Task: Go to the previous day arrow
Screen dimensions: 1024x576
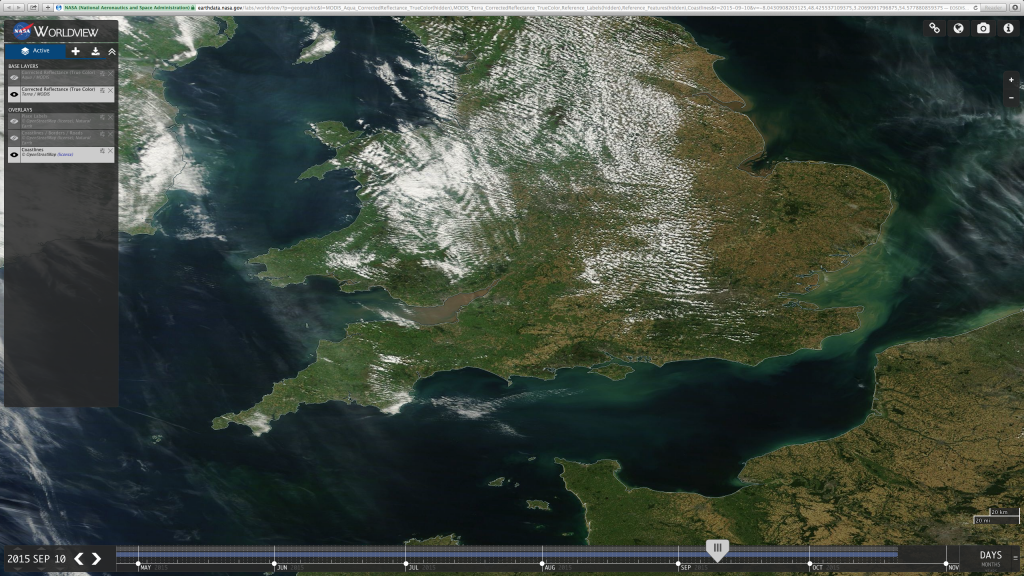Action: click(x=78, y=558)
